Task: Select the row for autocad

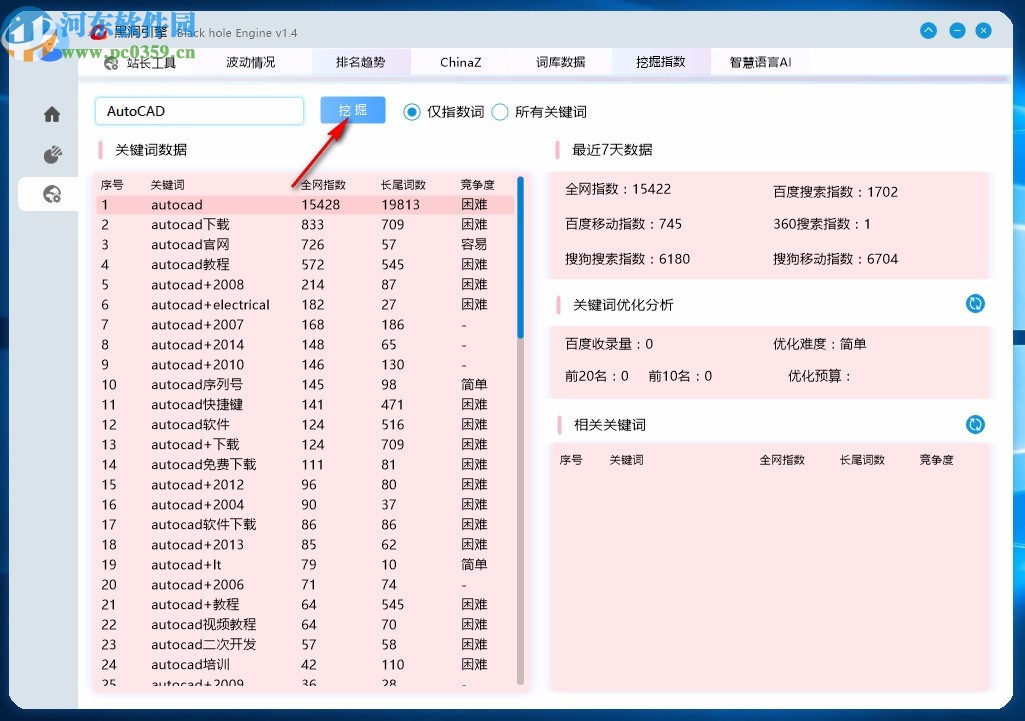Action: pyautogui.click(x=306, y=205)
